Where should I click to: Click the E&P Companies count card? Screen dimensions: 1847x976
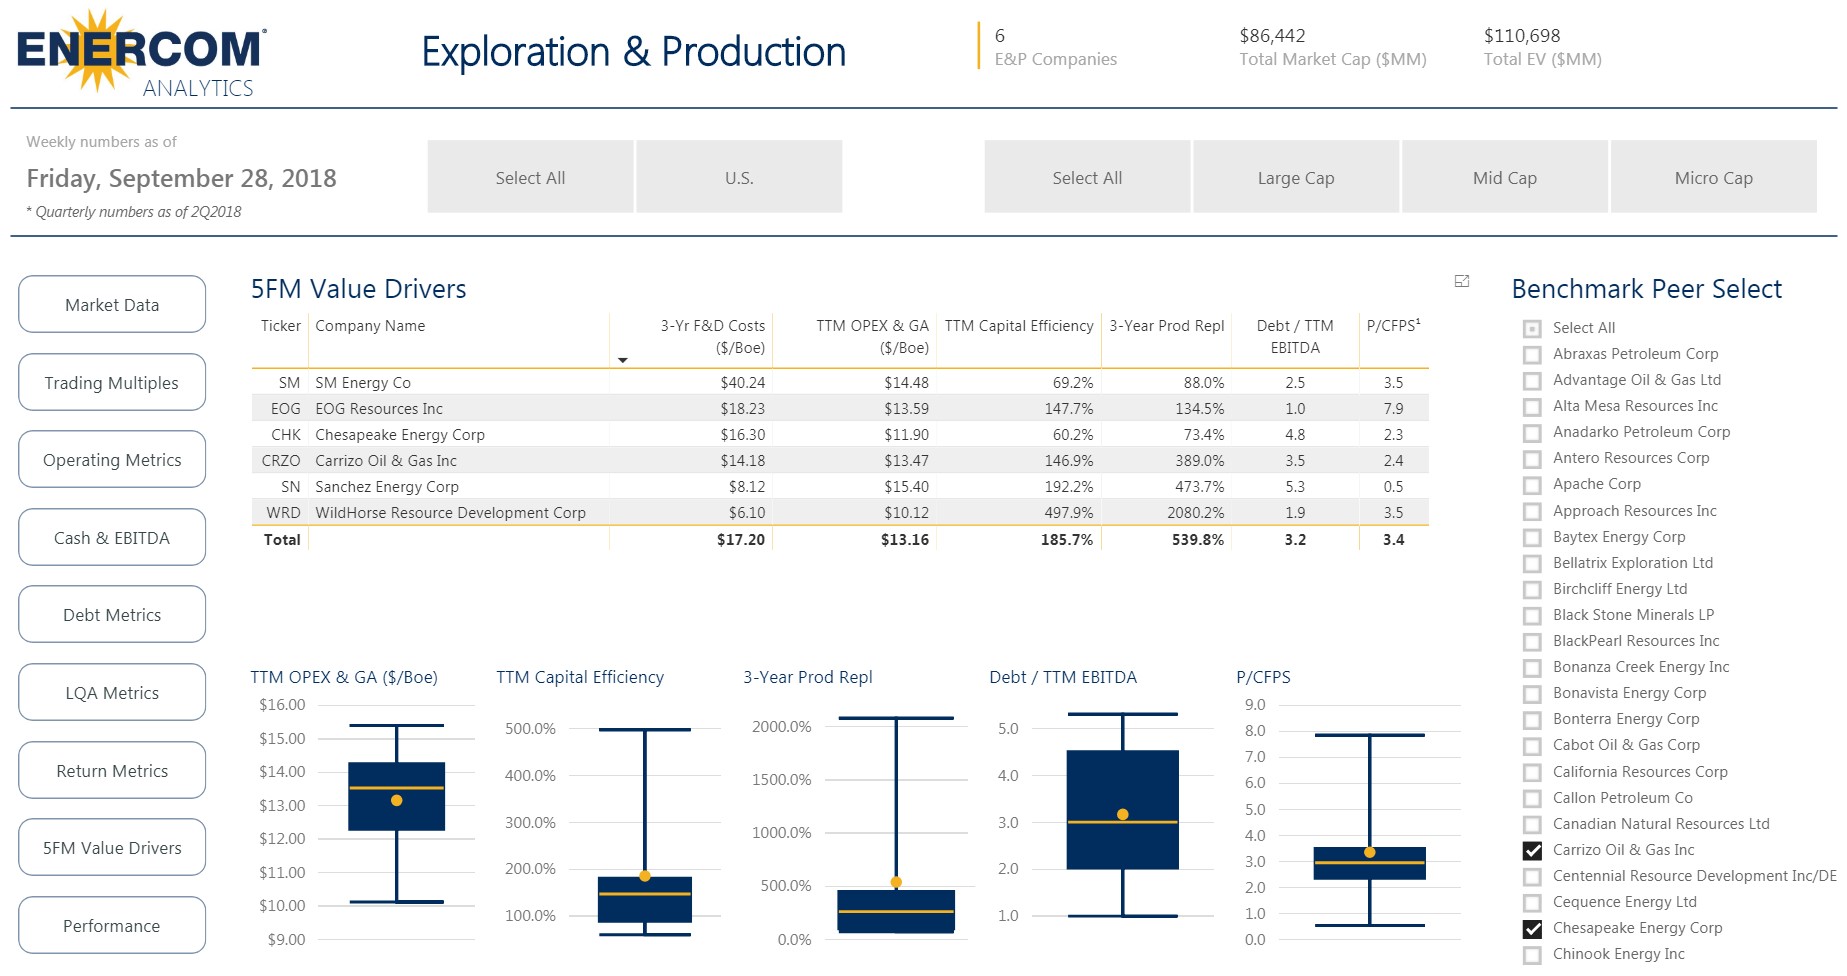click(1055, 47)
